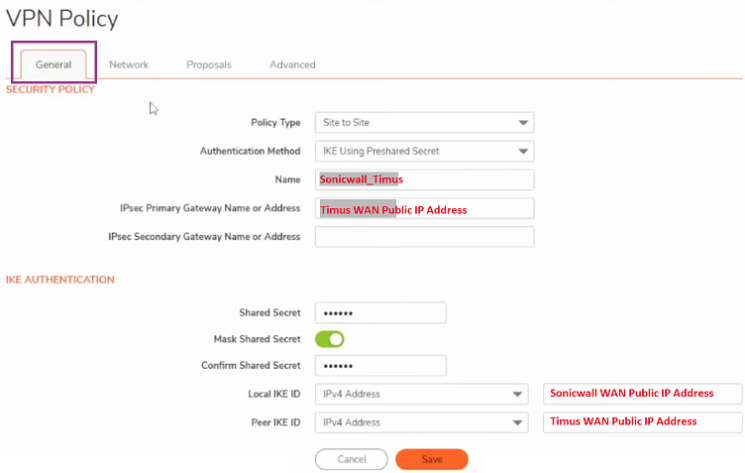The width and height of the screenshot is (745, 473).
Task: Open the Network tab
Action: (129, 65)
